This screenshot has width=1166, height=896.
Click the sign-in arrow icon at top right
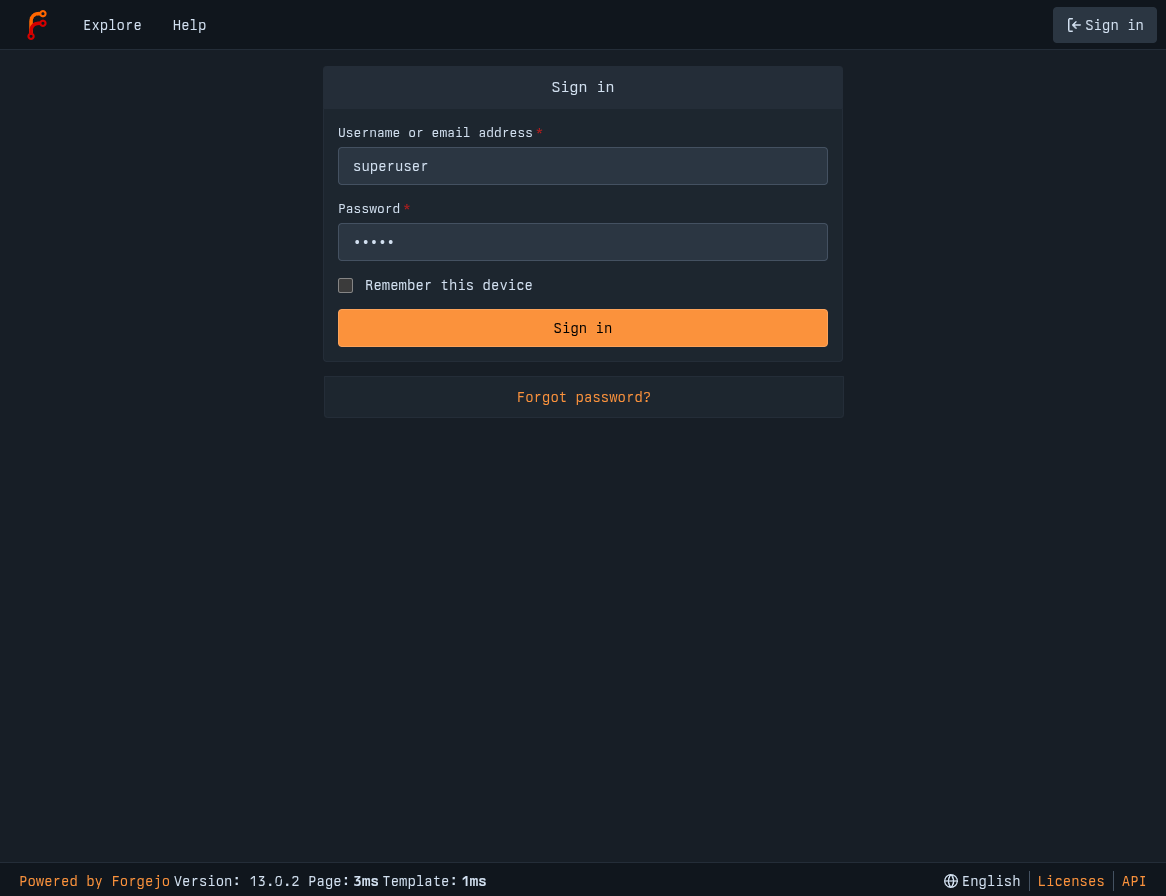pyautogui.click(x=1074, y=25)
